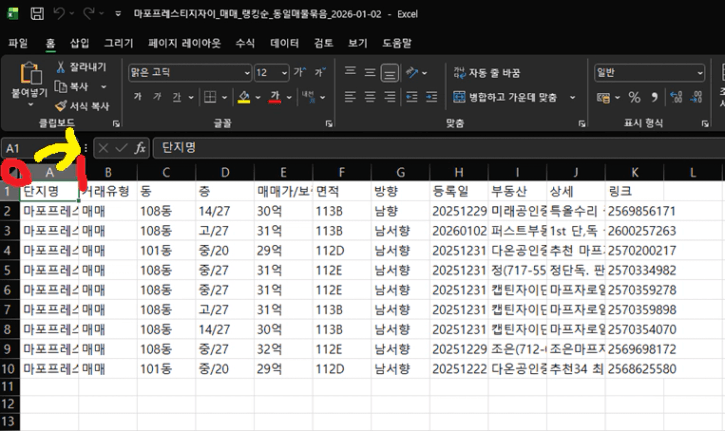Open the 데이터 ribbon tab
This screenshot has height=431, width=725.
tap(285, 43)
